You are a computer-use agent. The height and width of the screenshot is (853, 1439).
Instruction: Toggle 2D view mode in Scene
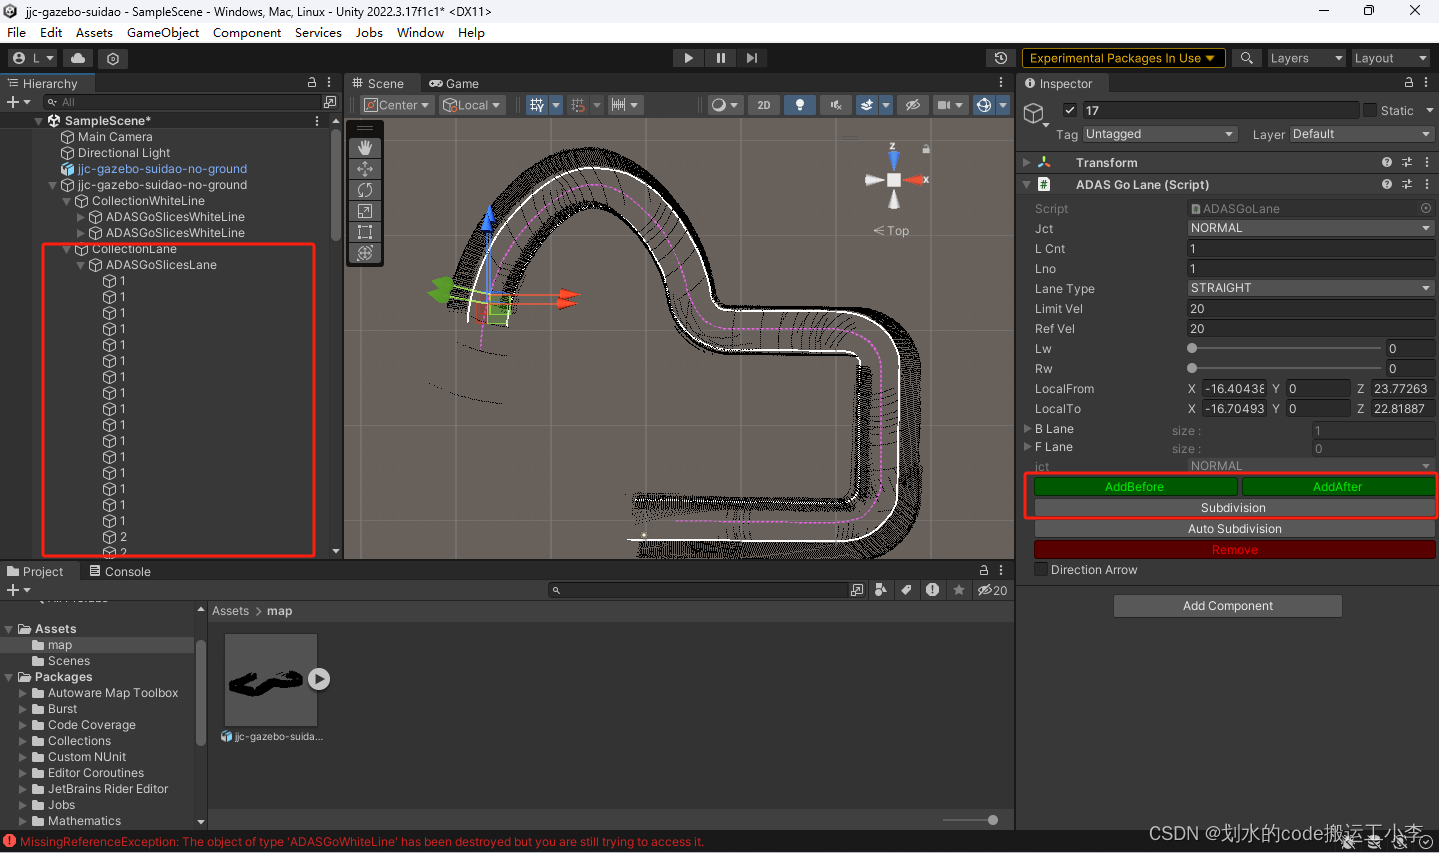pos(764,105)
